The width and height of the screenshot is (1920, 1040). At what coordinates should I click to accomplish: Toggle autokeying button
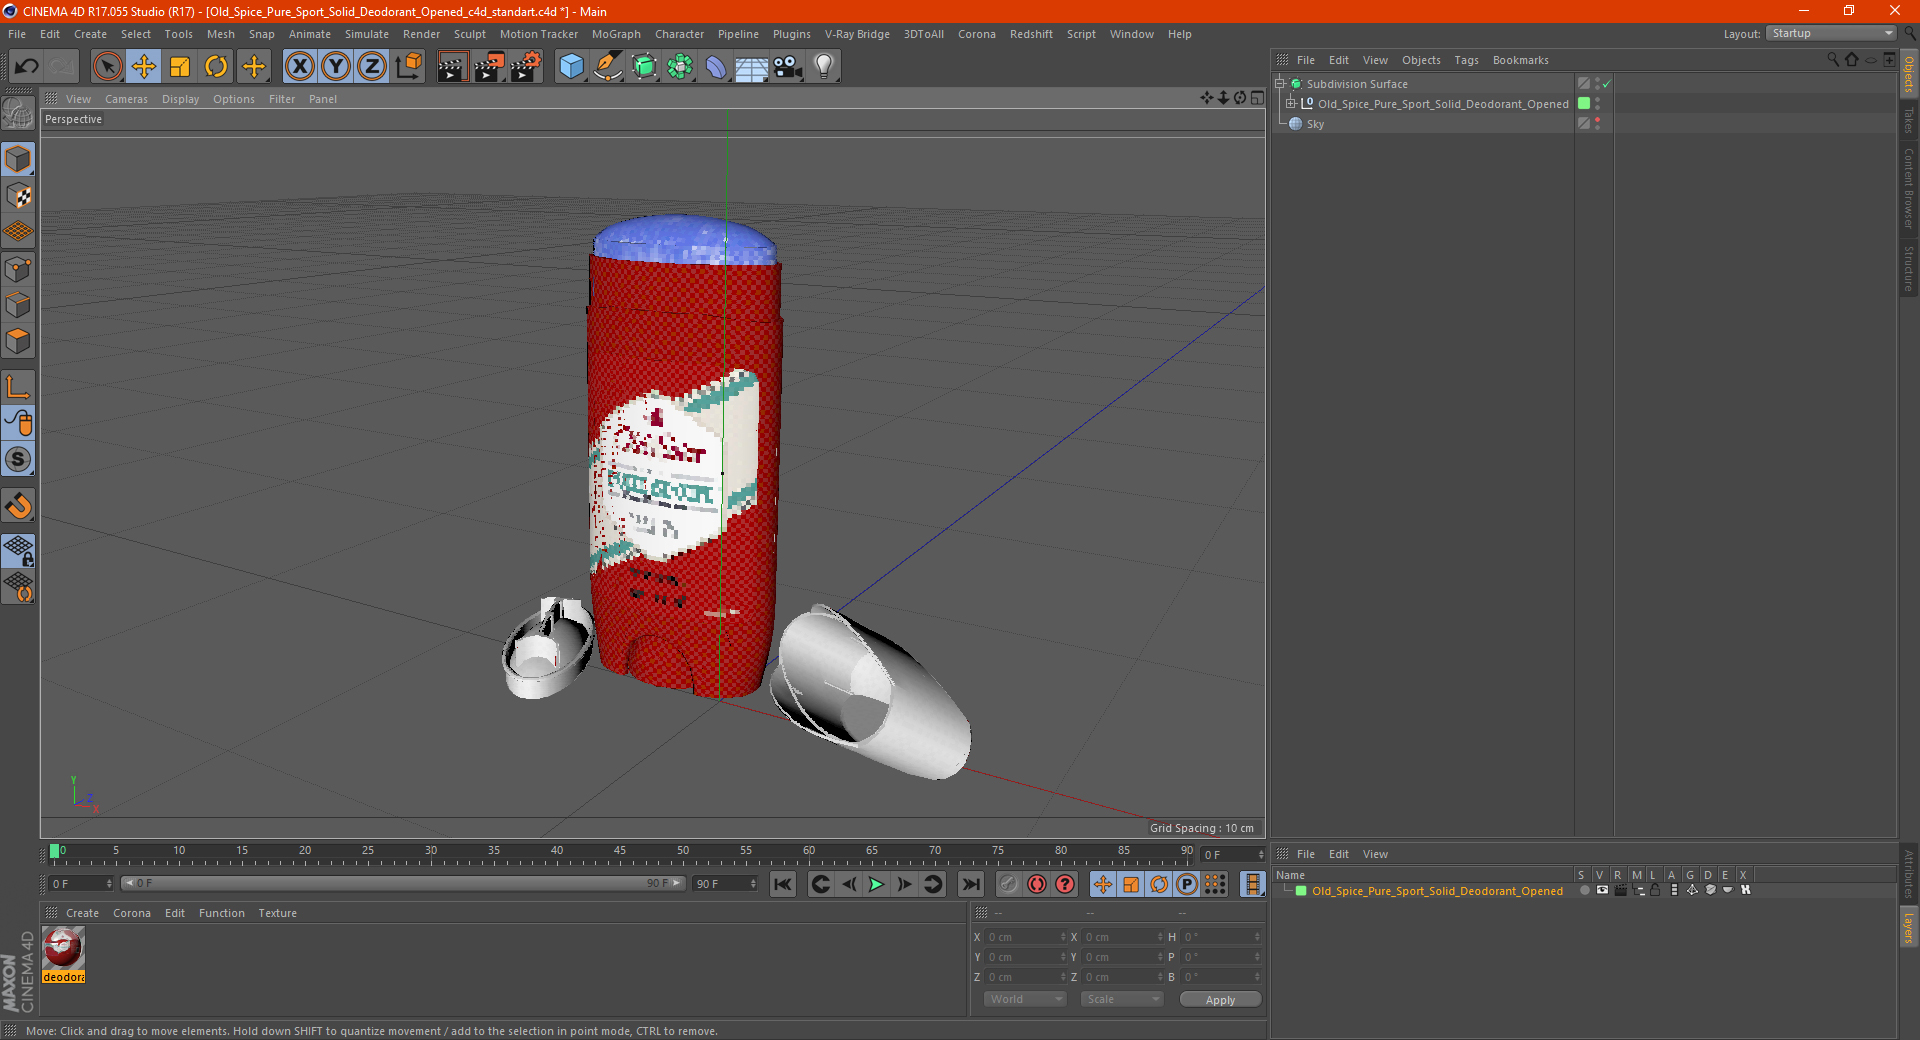pyautogui.click(x=1037, y=884)
